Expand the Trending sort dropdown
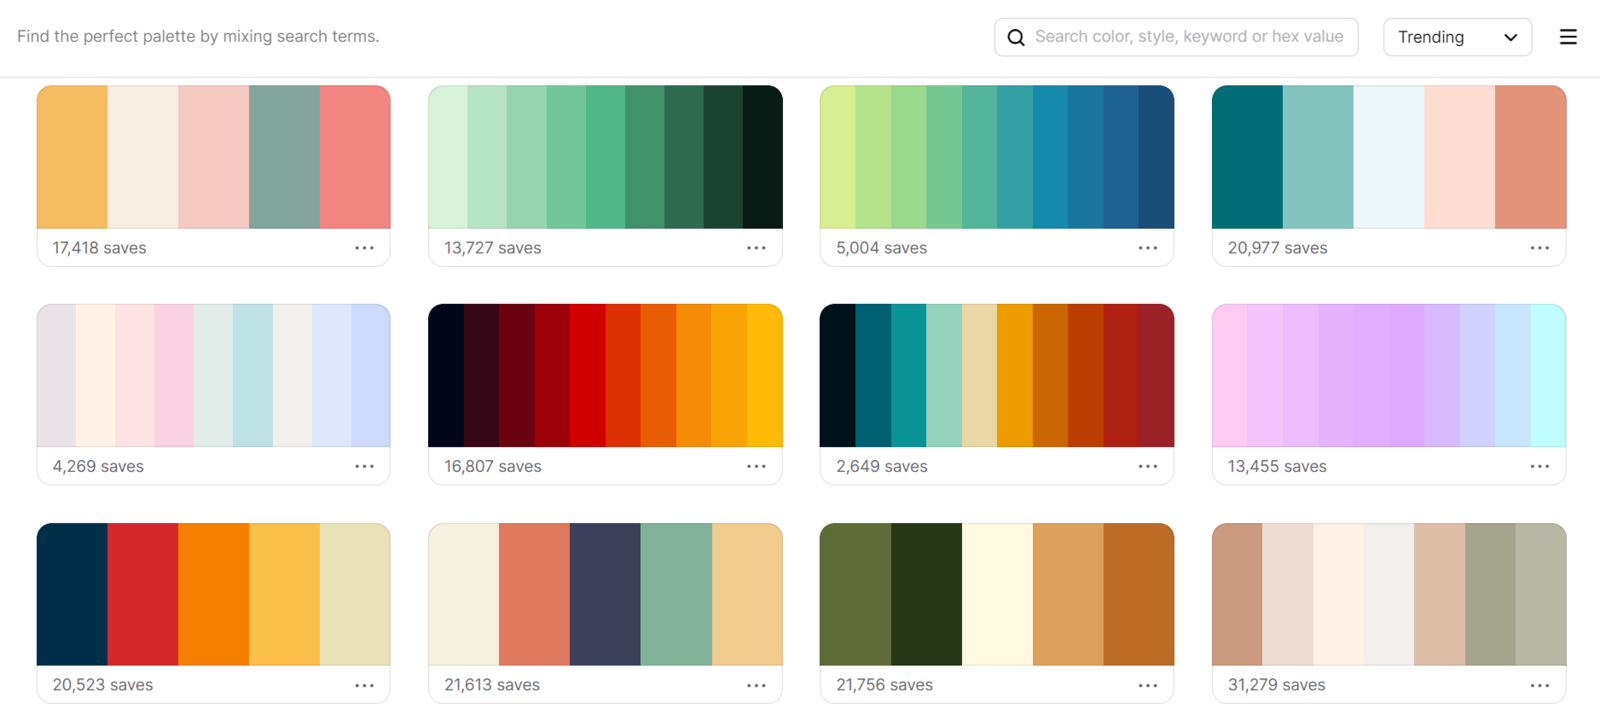The height and width of the screenshot is (704, 1600). click(x=1457, y=37)
